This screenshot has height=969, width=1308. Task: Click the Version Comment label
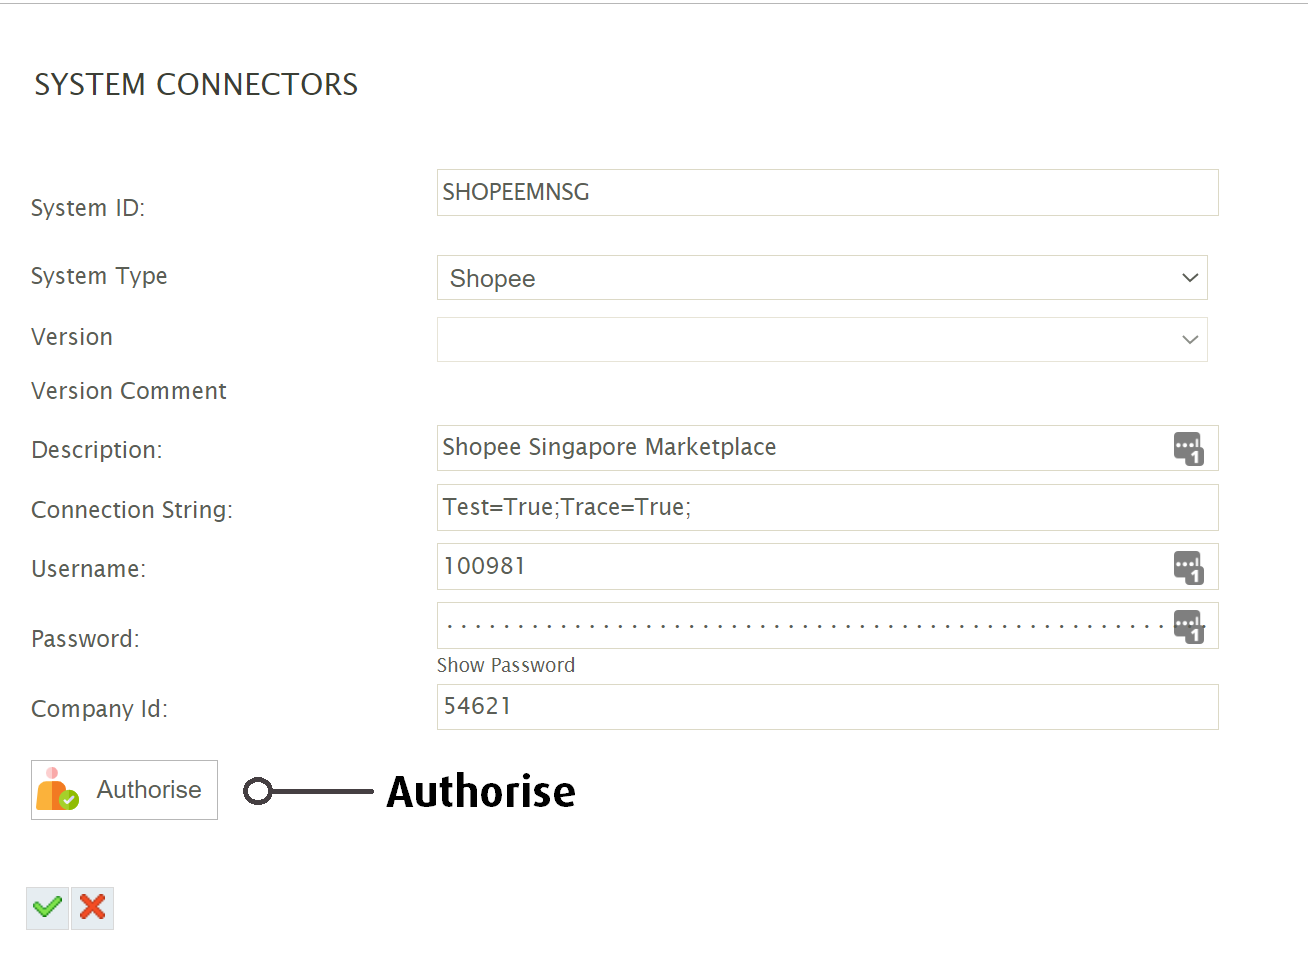coord(129,391)
